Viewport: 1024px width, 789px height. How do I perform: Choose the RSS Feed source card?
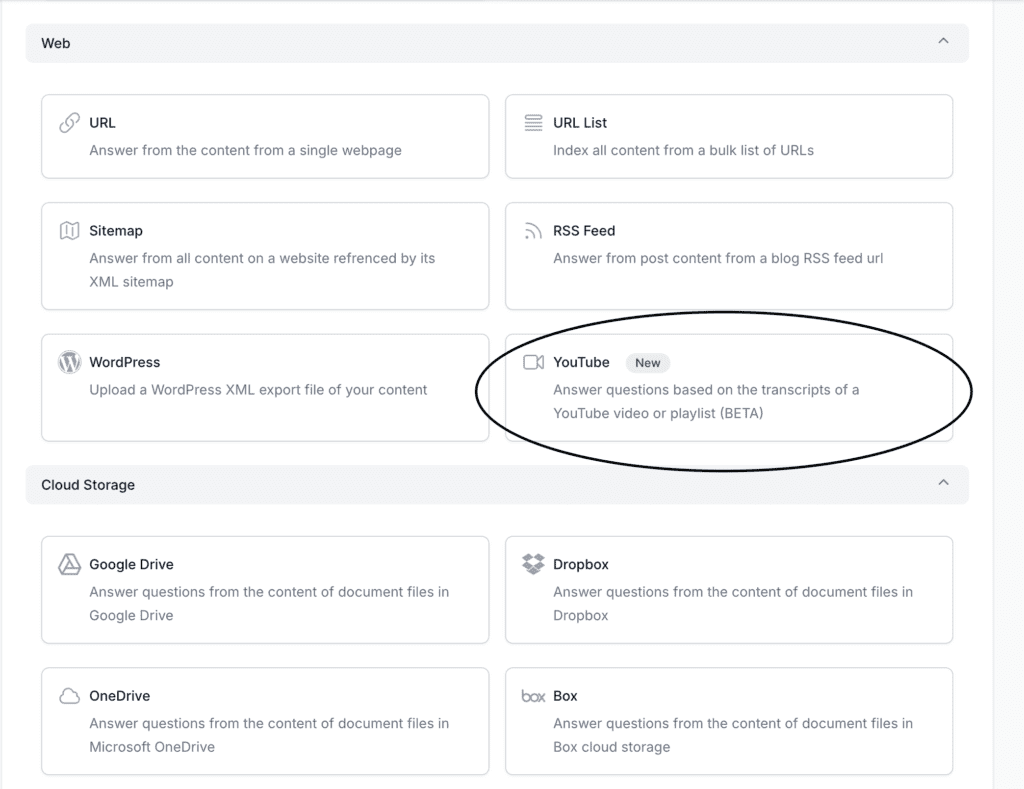coord(728,256)
